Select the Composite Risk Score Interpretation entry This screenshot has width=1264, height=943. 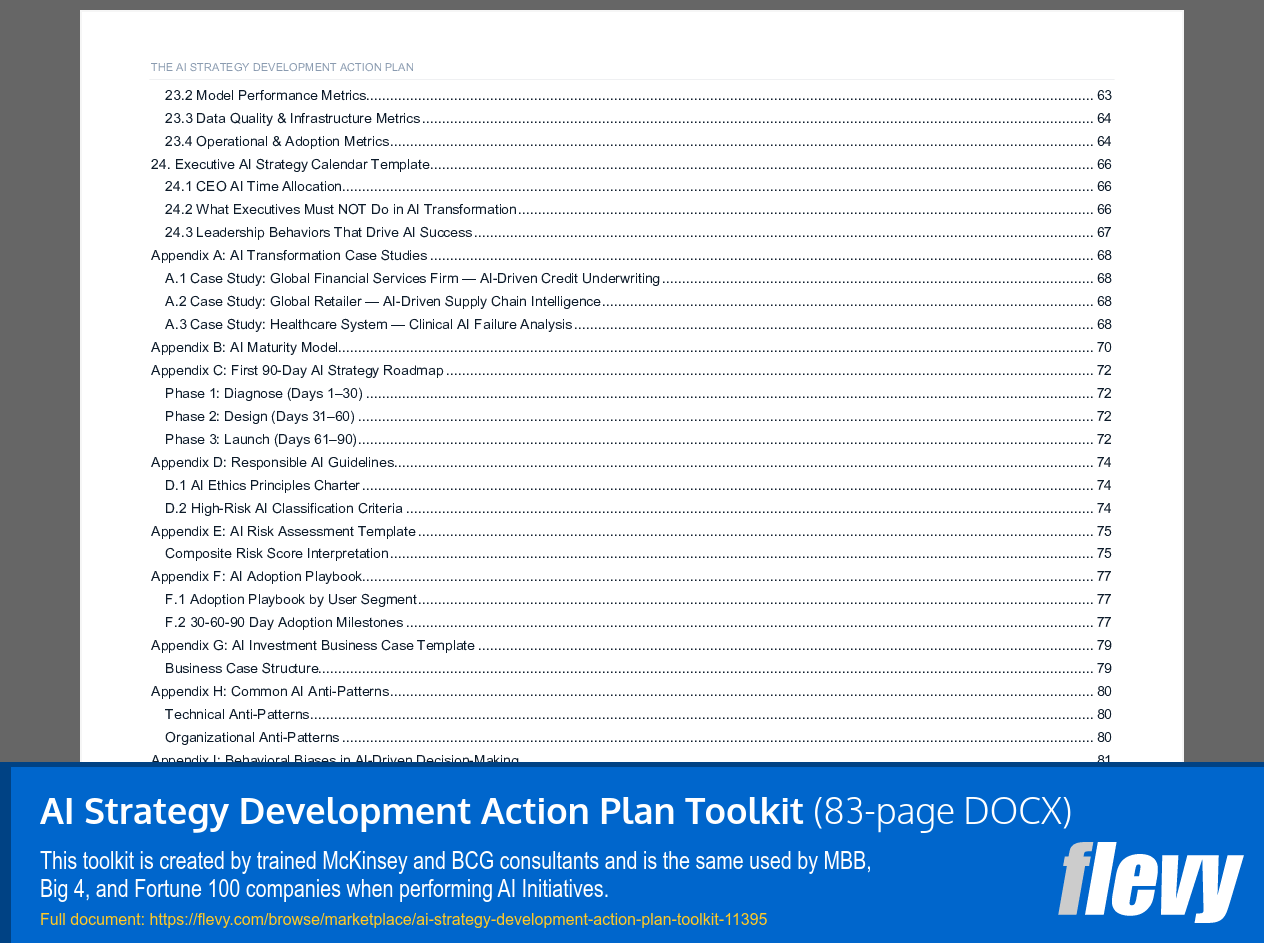tap(276, 553)
